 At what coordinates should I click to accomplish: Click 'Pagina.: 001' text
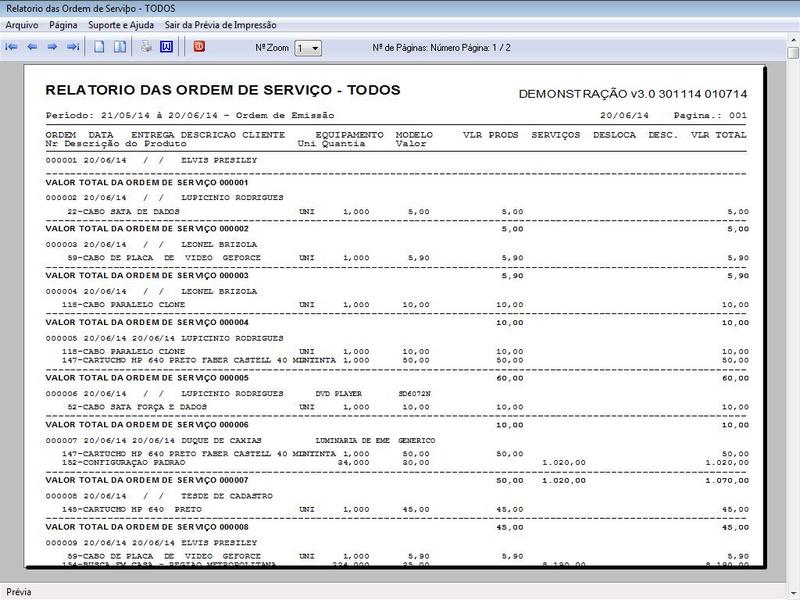[710, 115]
